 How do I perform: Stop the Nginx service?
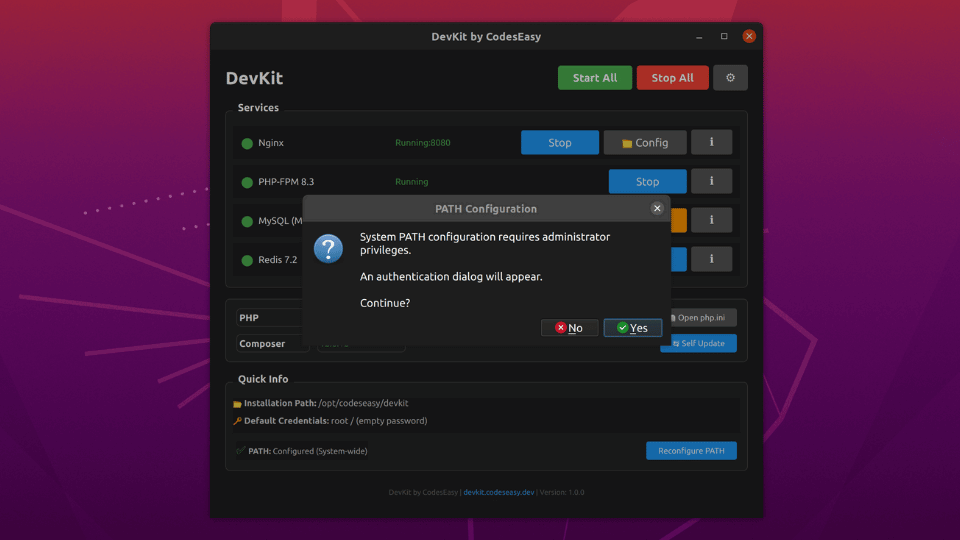[560, 143]
